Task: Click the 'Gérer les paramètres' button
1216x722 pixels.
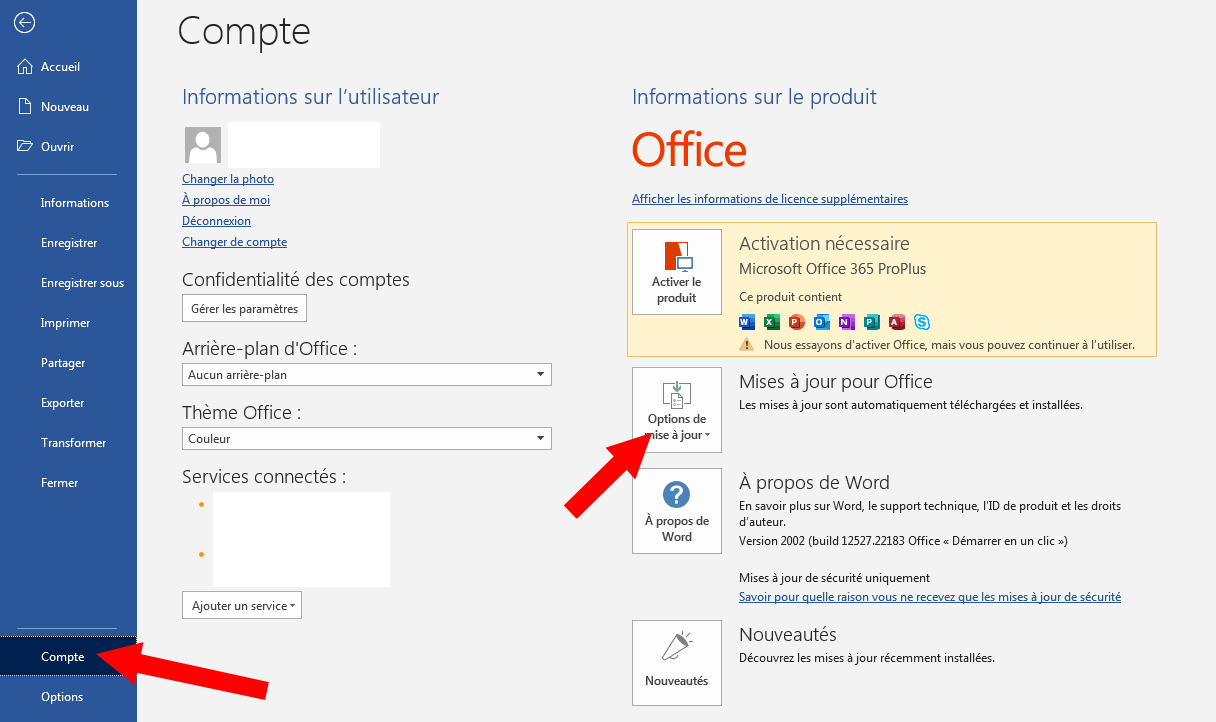Action: tap(244, 308)
